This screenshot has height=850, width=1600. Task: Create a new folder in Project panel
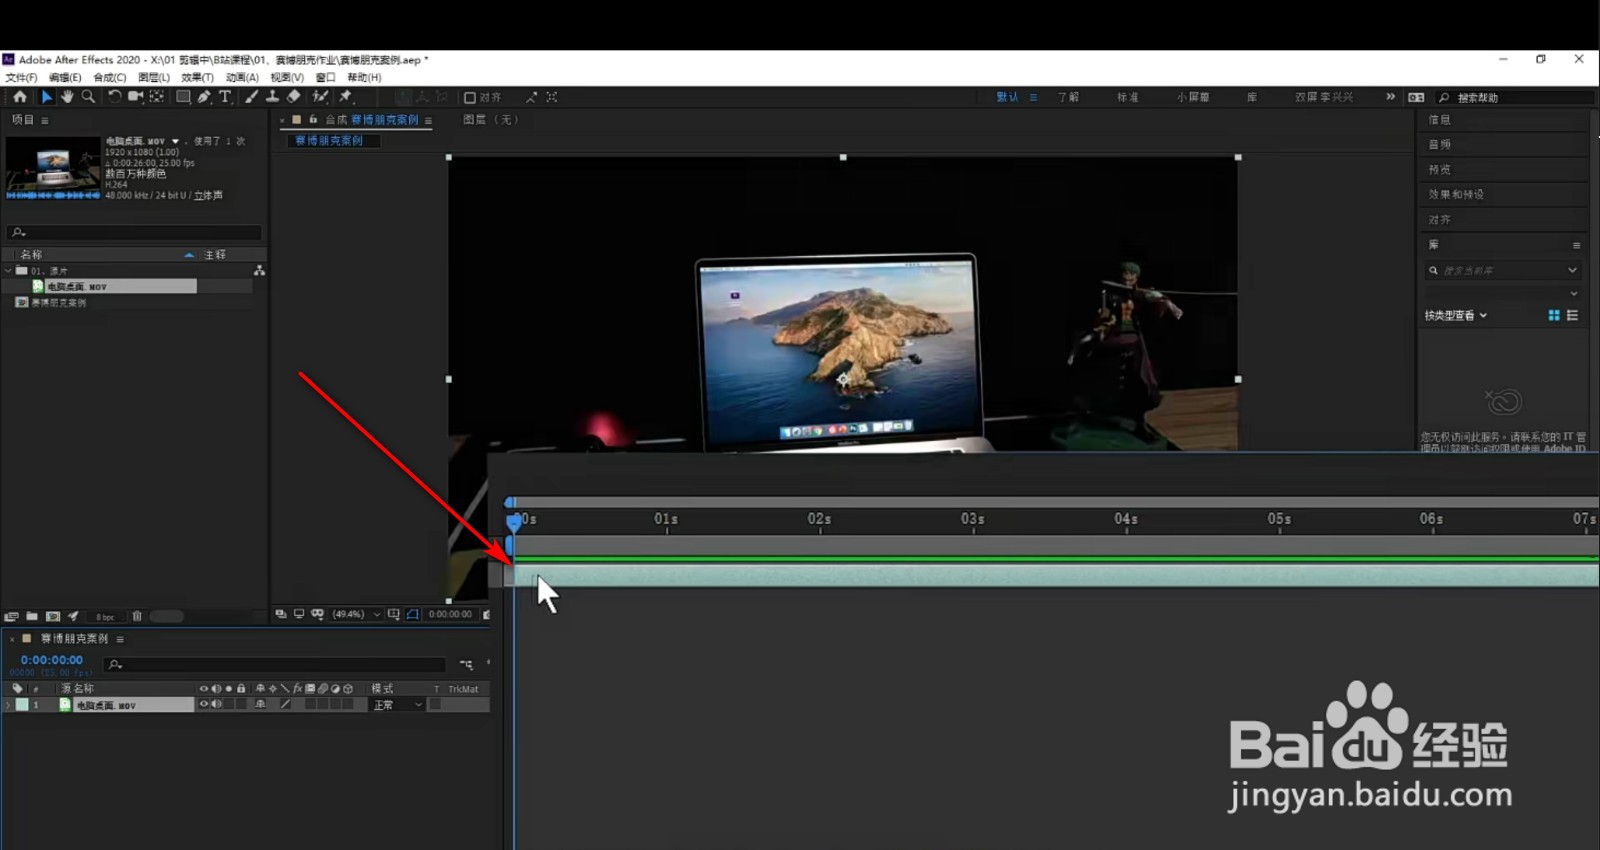[x=32, y=616]
